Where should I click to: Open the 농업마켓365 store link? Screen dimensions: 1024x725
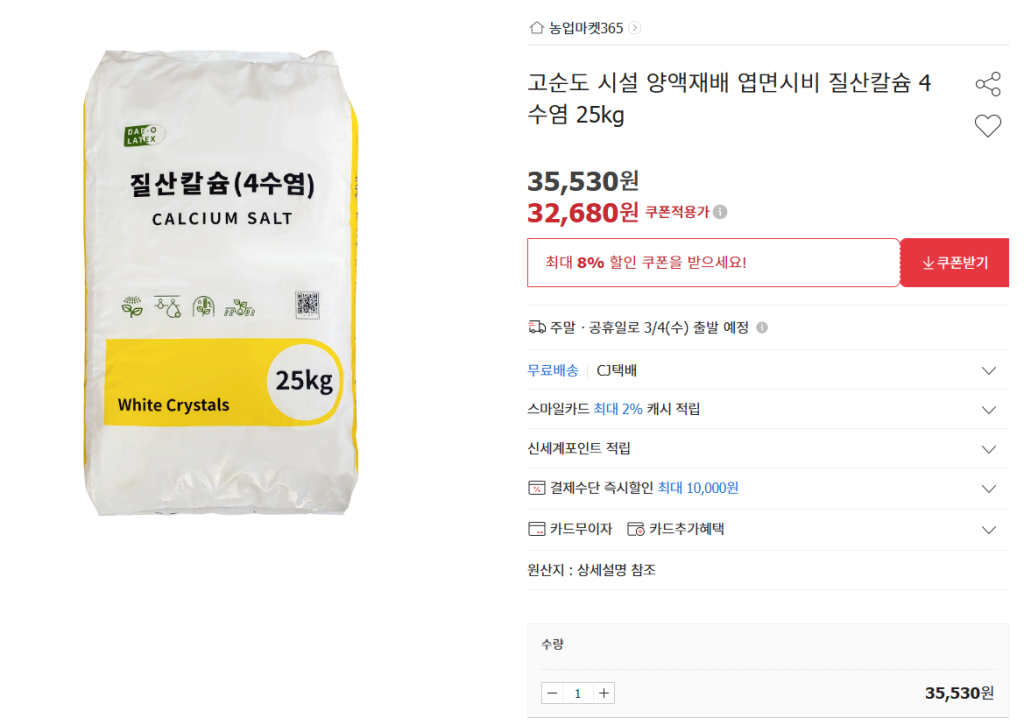[x=586, y=28]
